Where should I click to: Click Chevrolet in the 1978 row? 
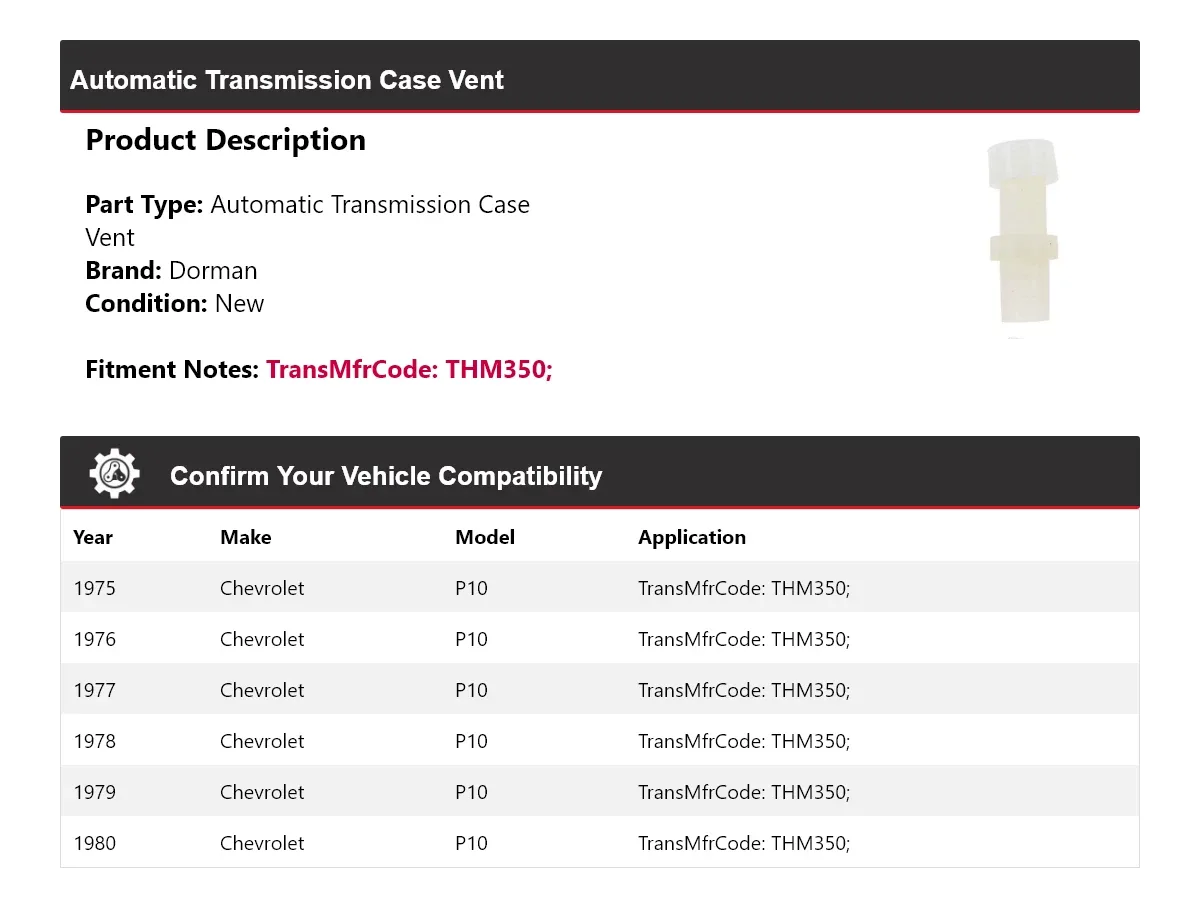pos(262,741)
